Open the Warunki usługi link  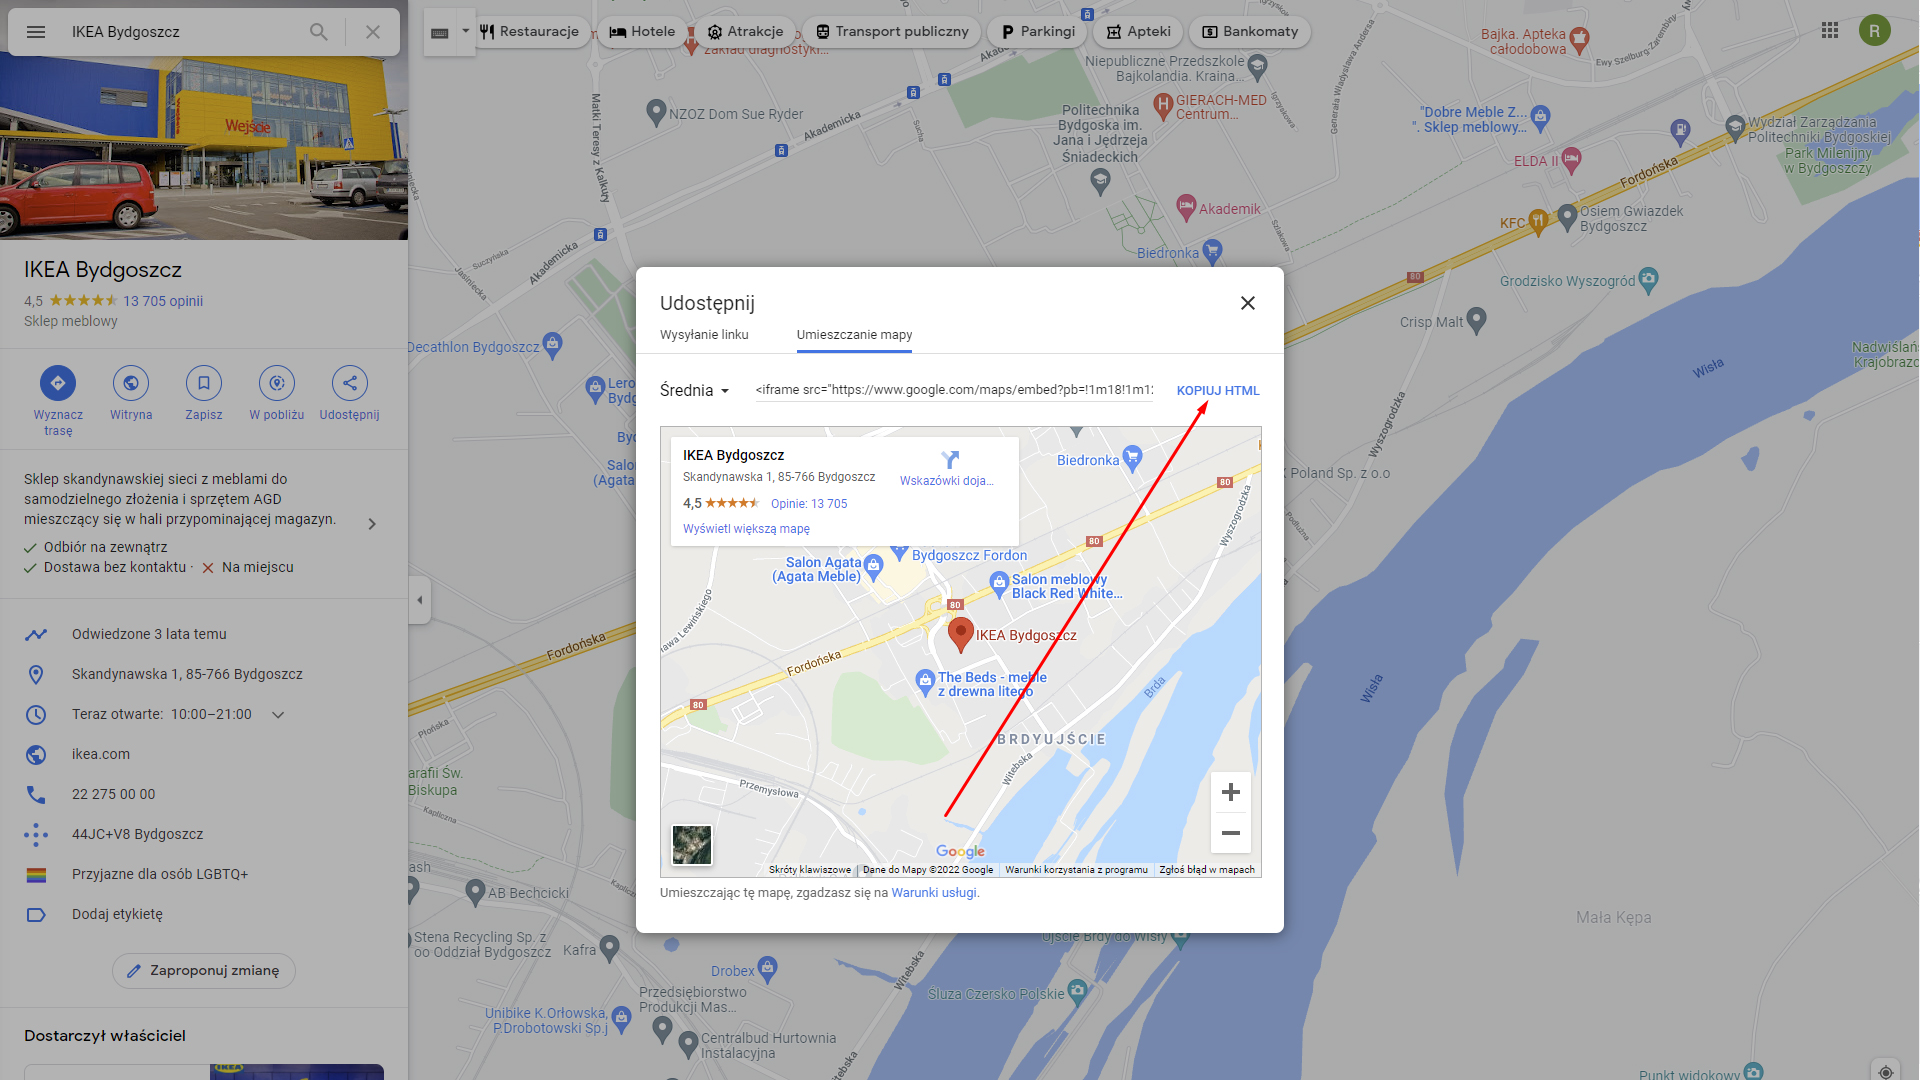pyautogui.click(x=935, y=893)
